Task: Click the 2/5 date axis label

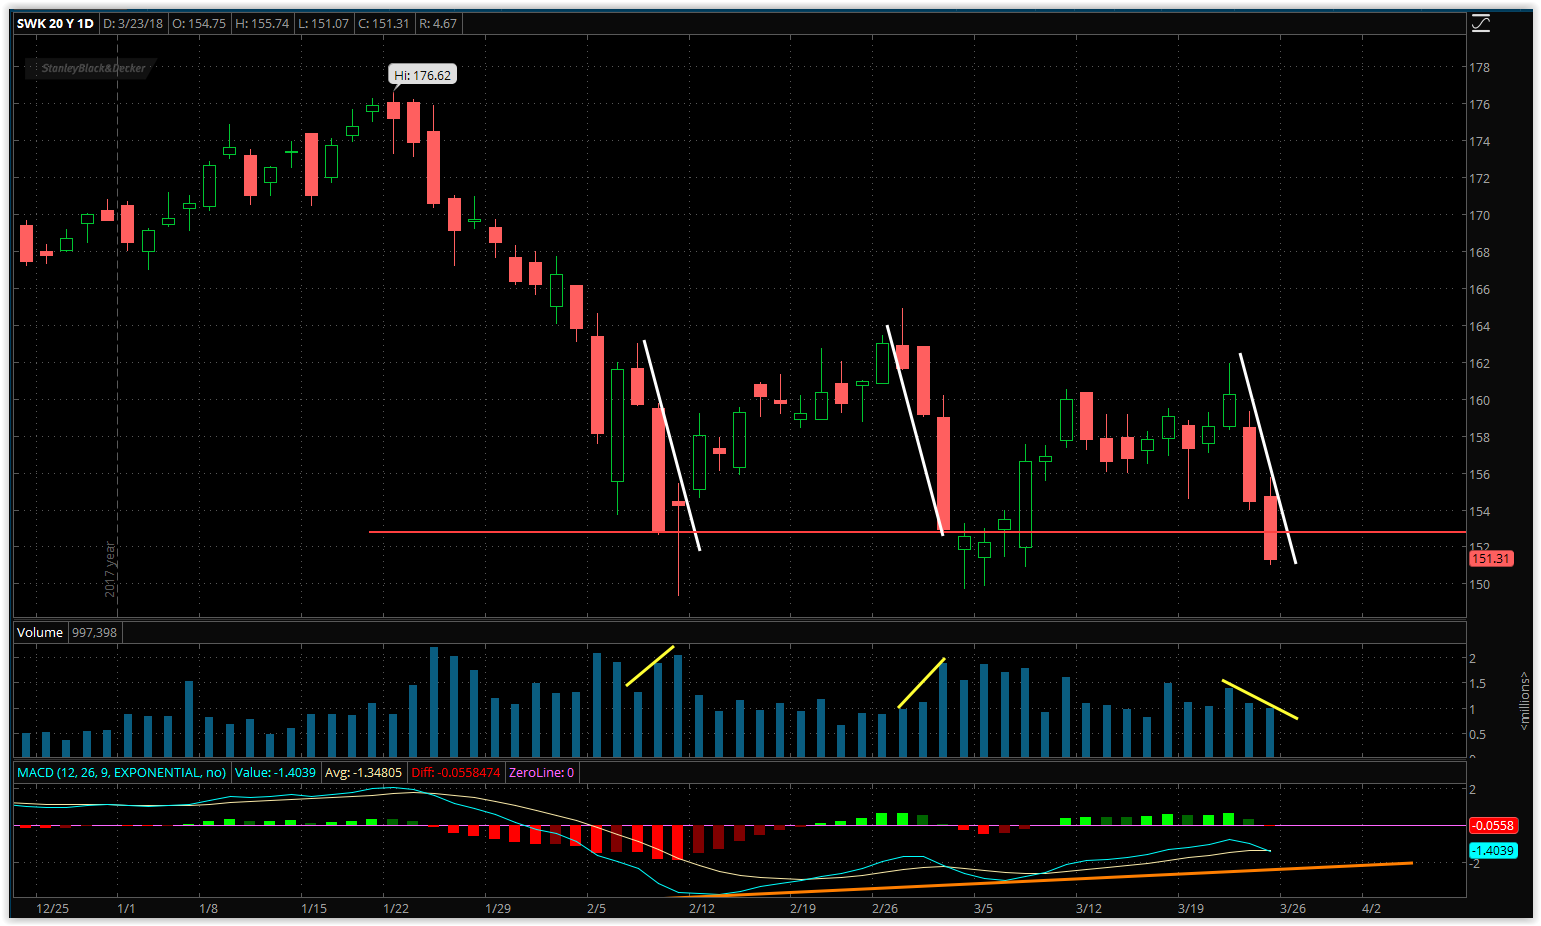Action: click(x=596, y=908)
